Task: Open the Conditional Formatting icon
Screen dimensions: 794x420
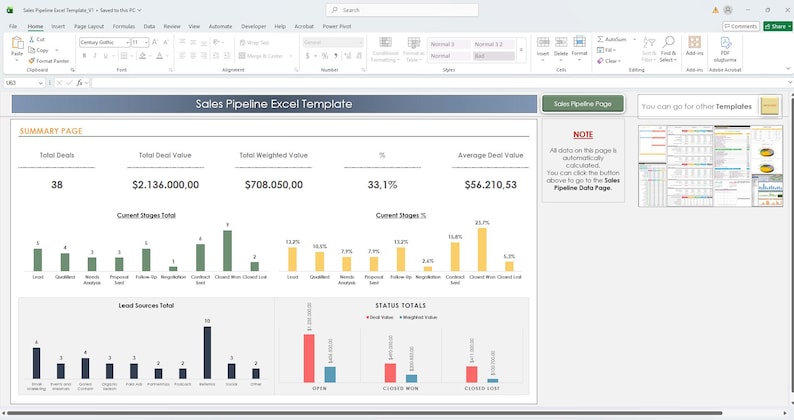Action: (385, 43)
